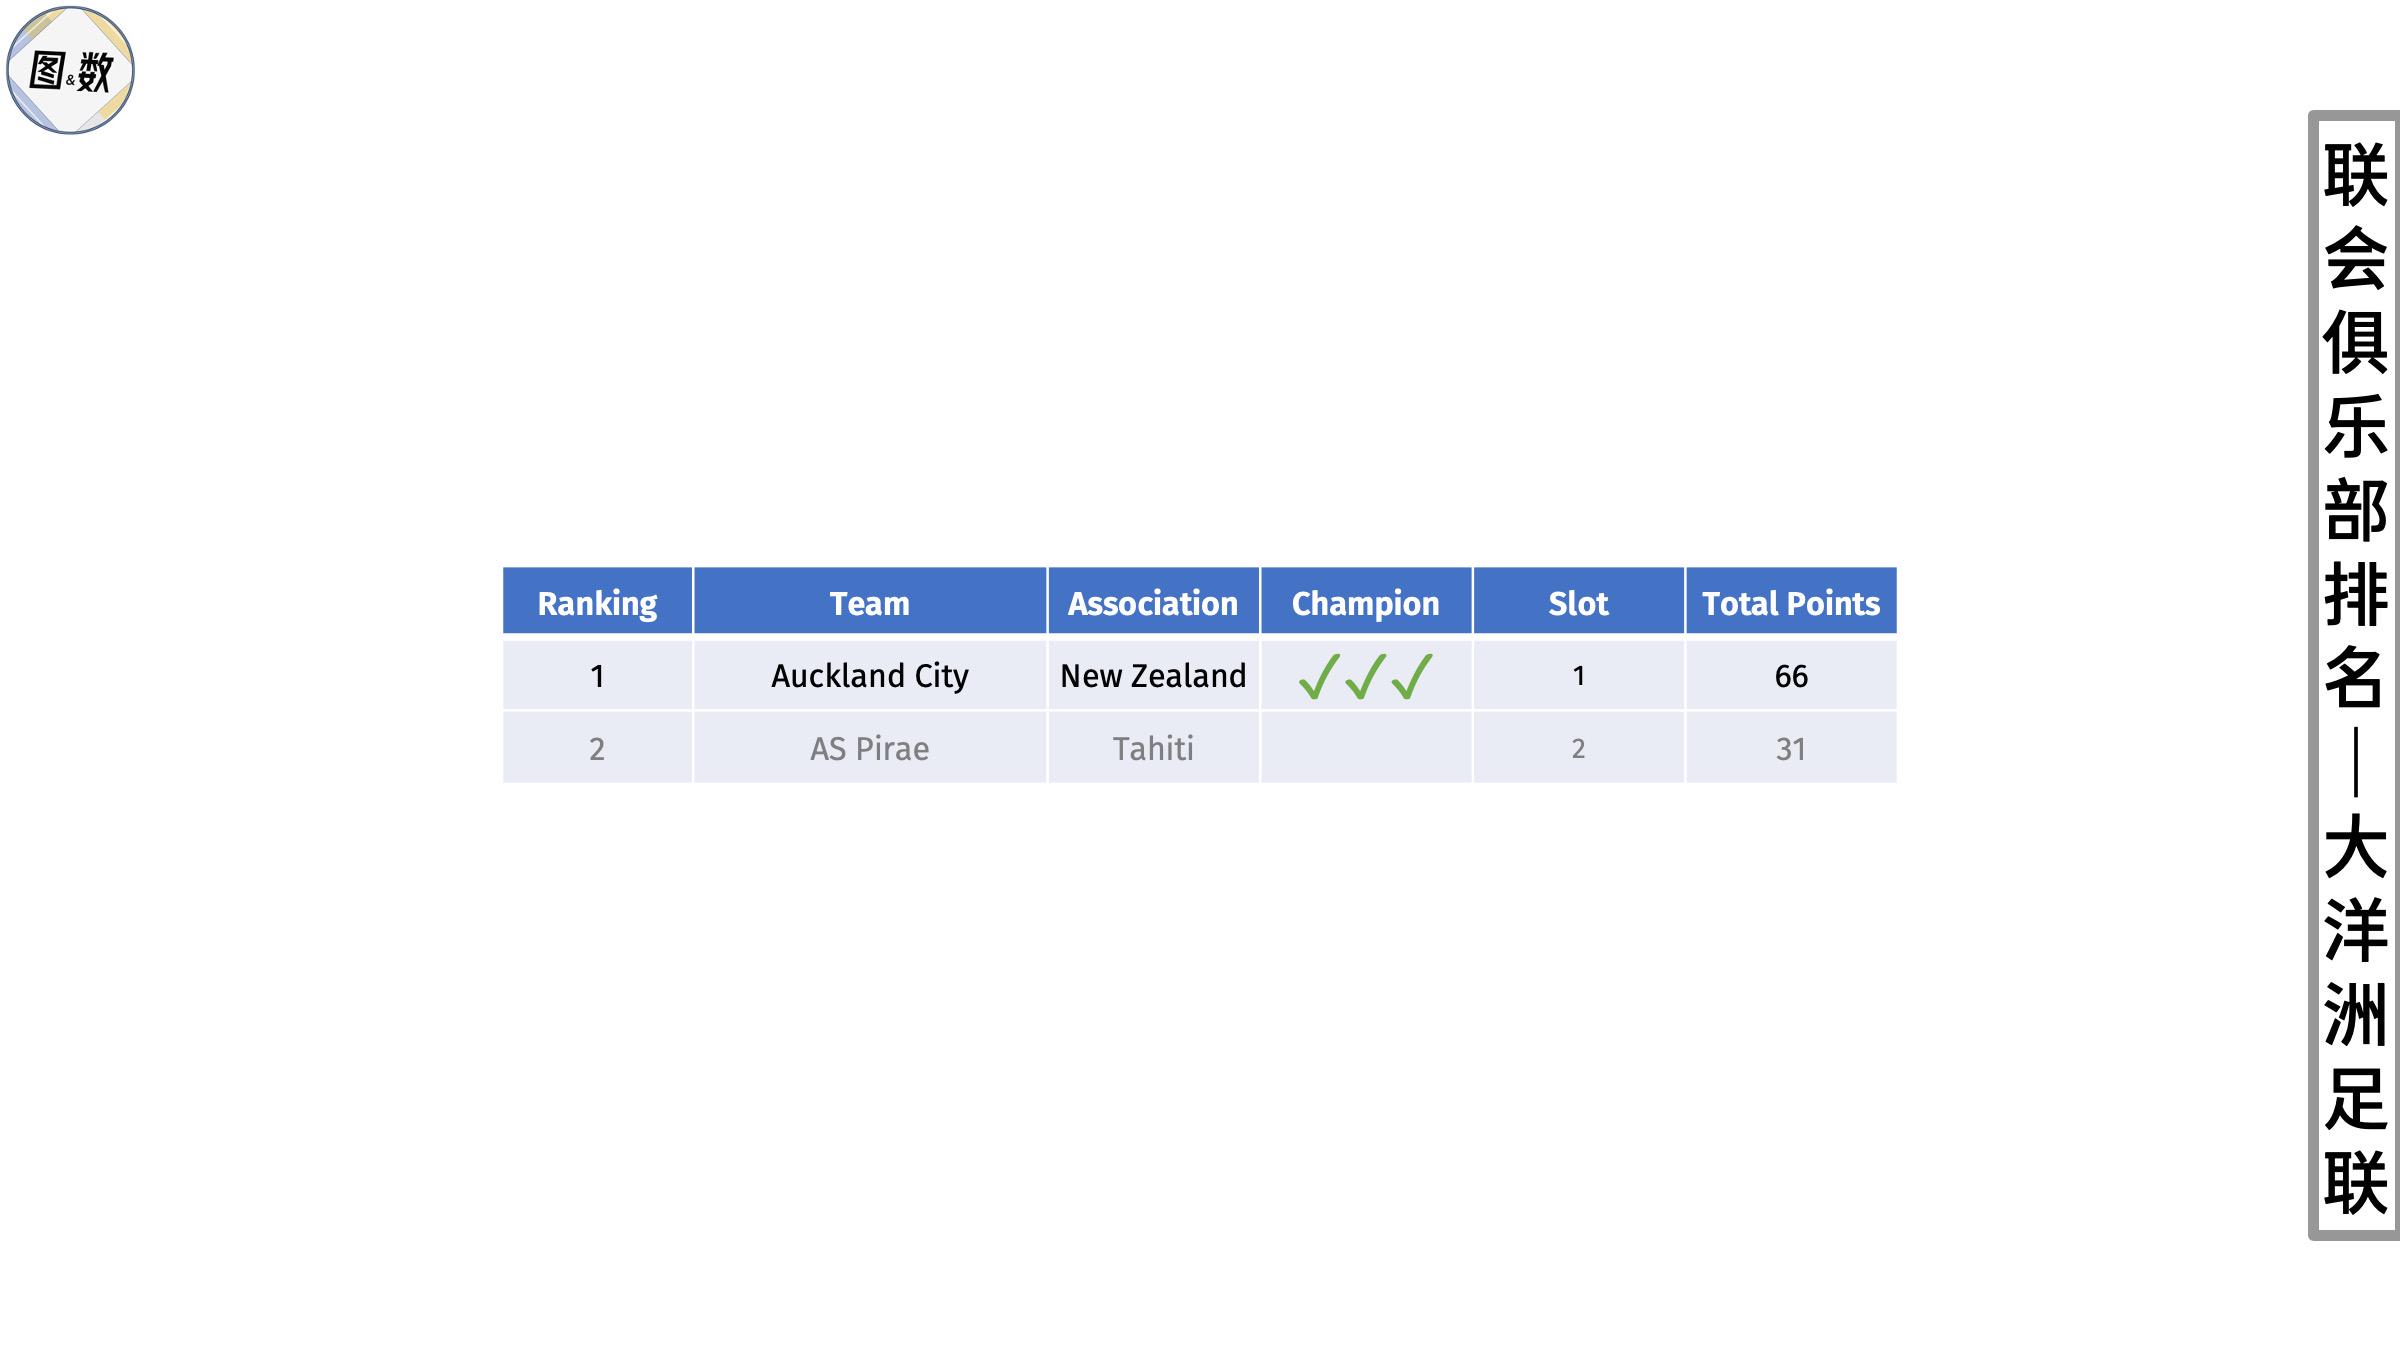Select the 66 total points cell
Image resolution: width=2400 pixels, height=1350 pixels.
tap(1791, 676)
